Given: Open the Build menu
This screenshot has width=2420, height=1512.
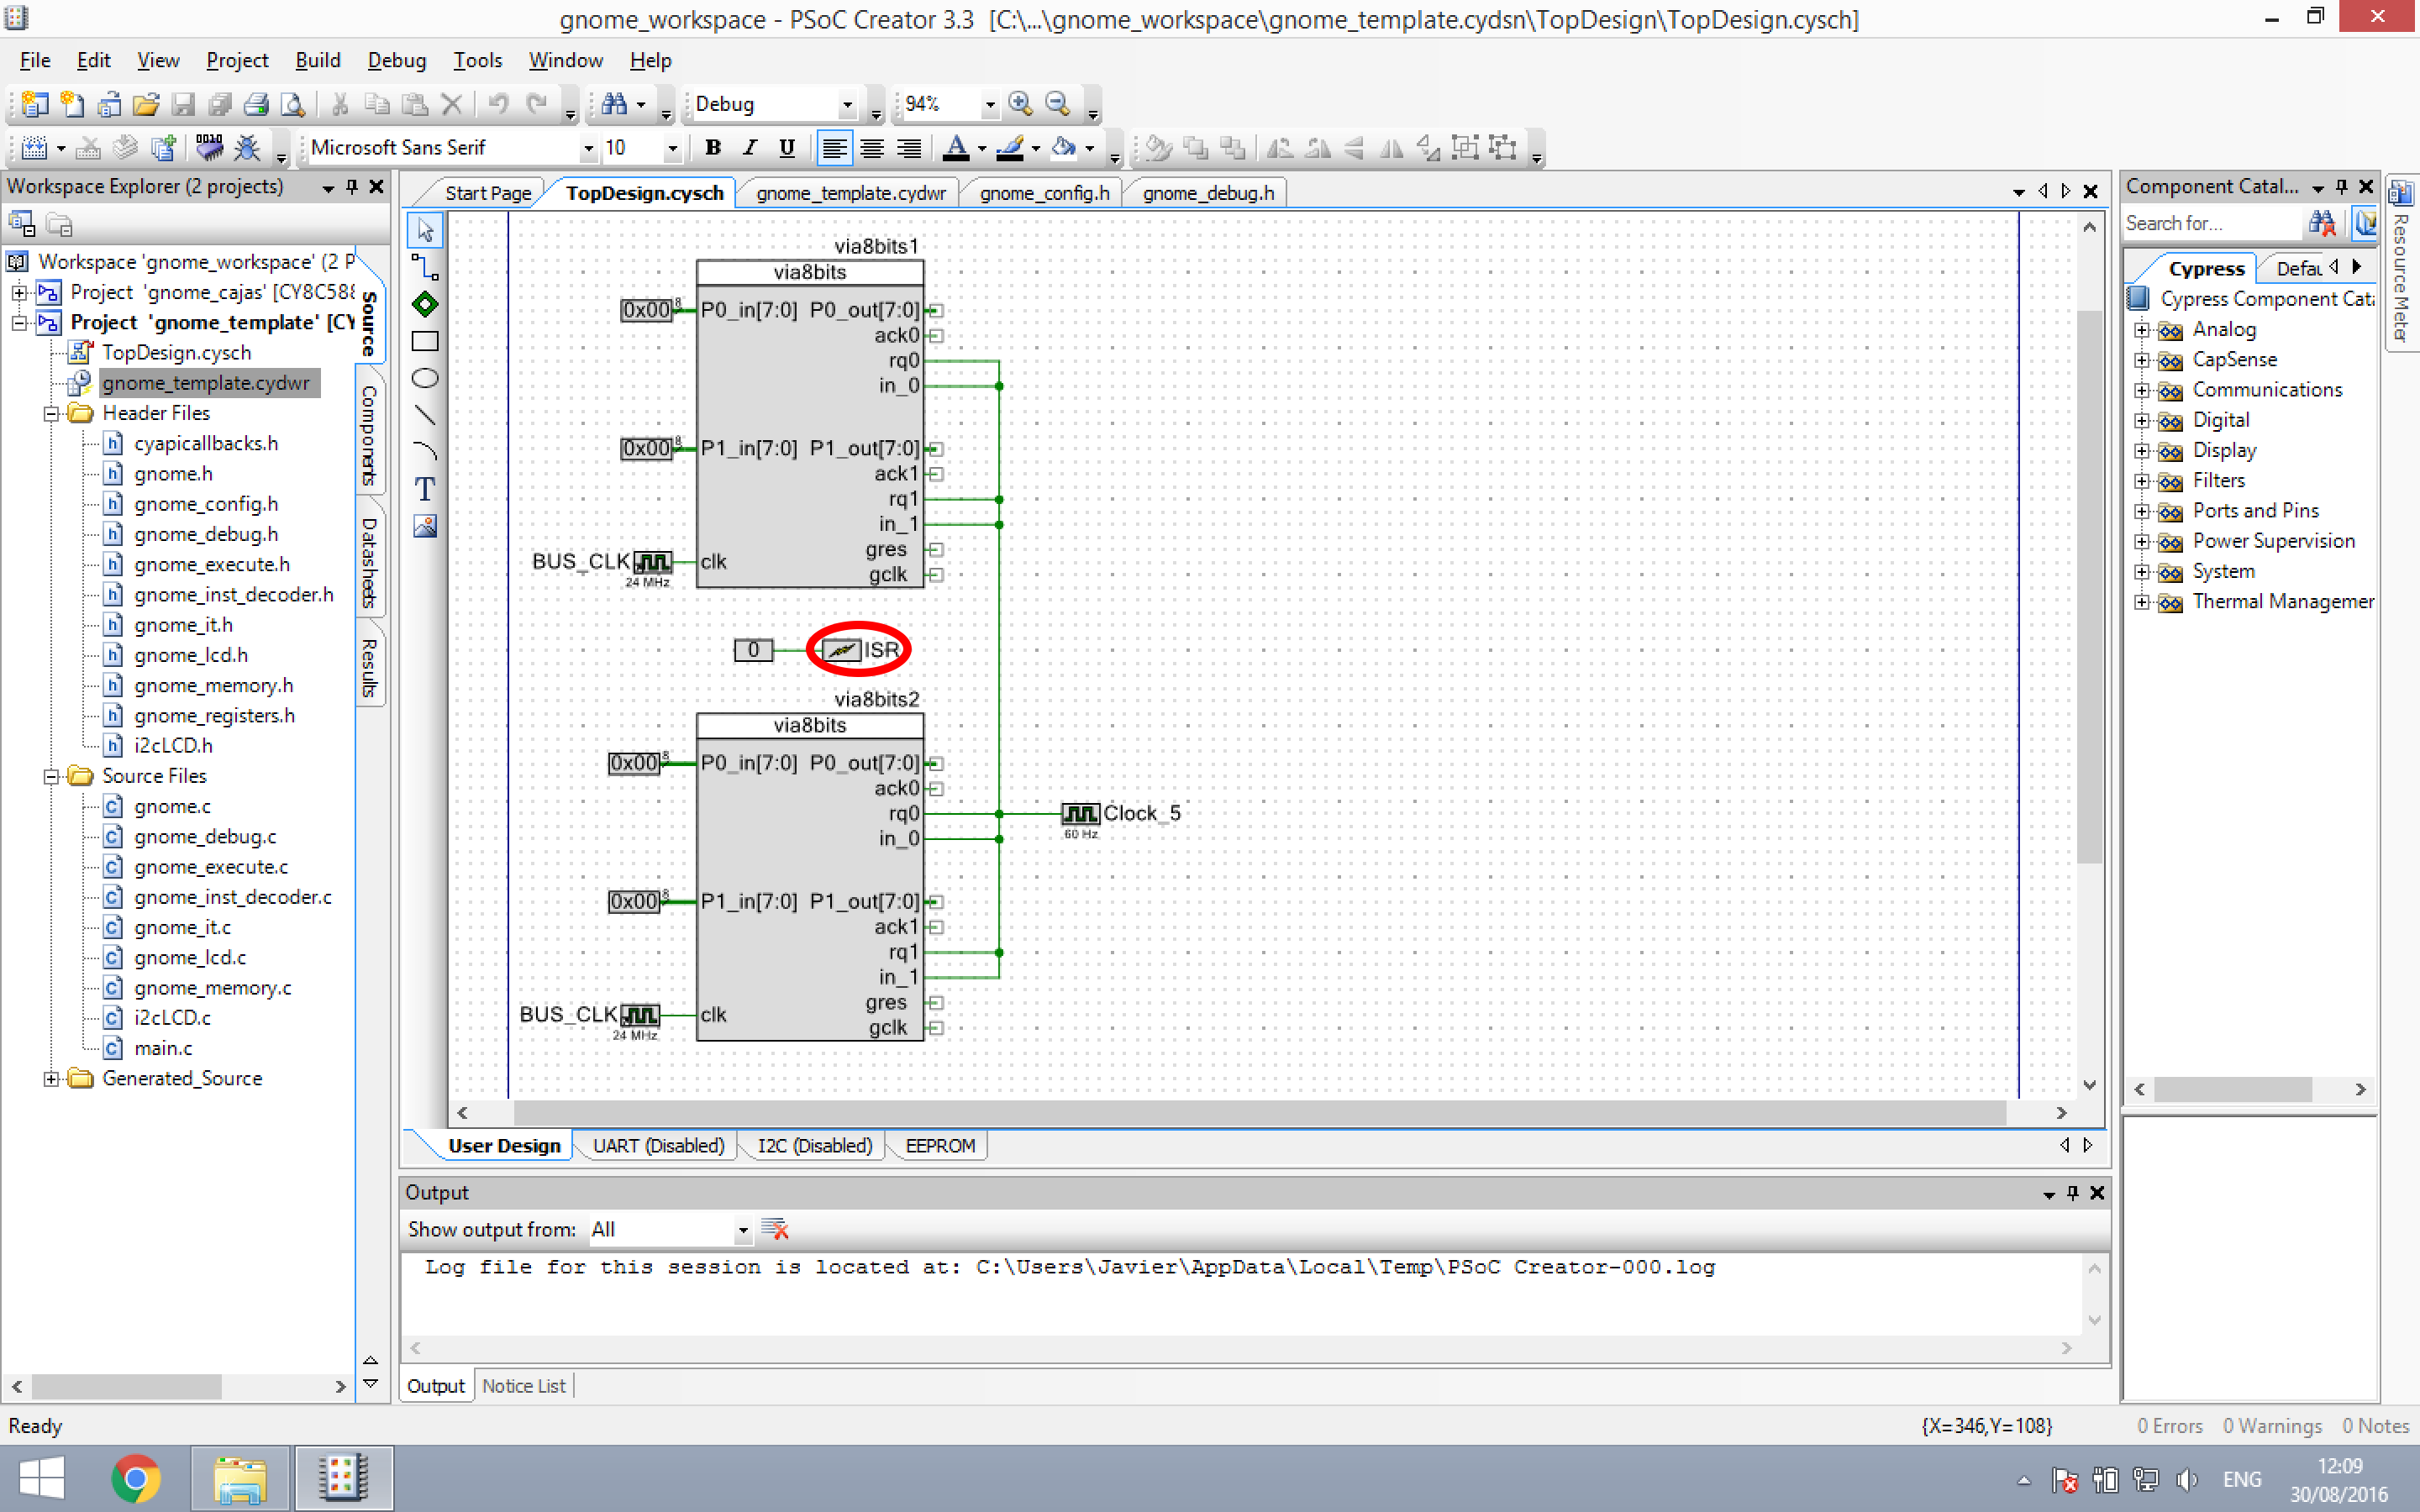Looking at the screenshot, I should (x=317, y=60).
